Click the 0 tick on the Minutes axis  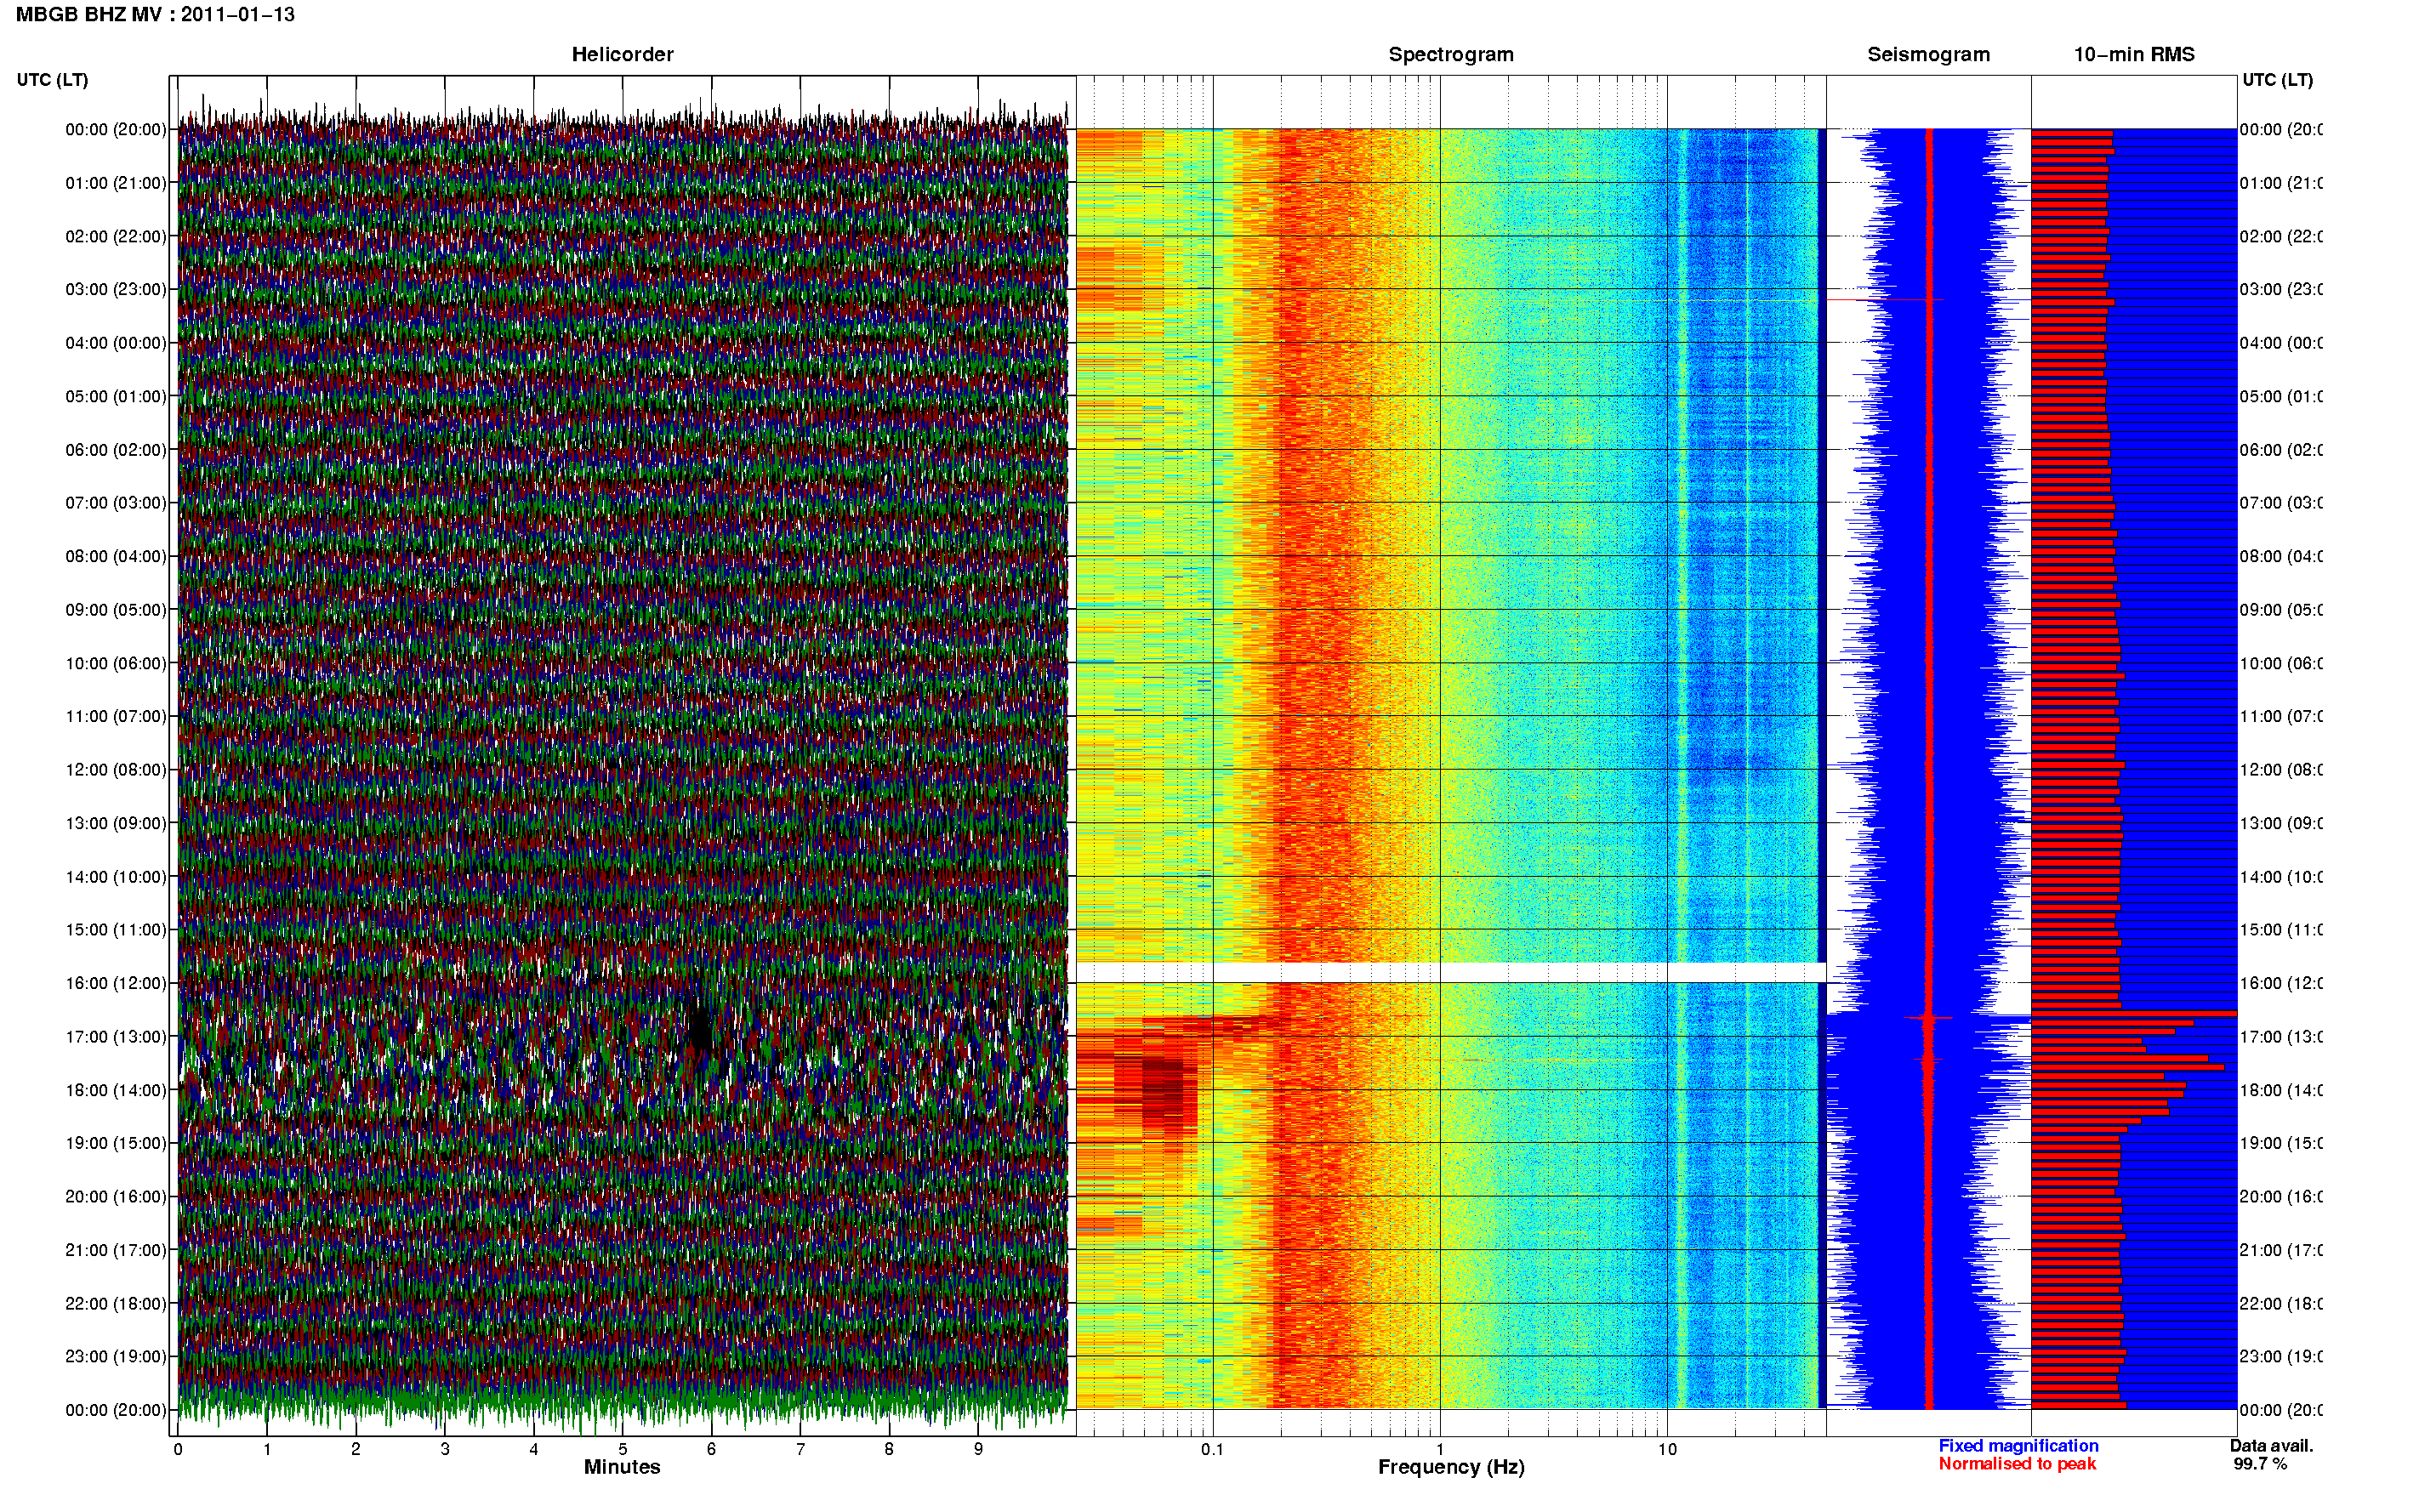coord(178,1450)
